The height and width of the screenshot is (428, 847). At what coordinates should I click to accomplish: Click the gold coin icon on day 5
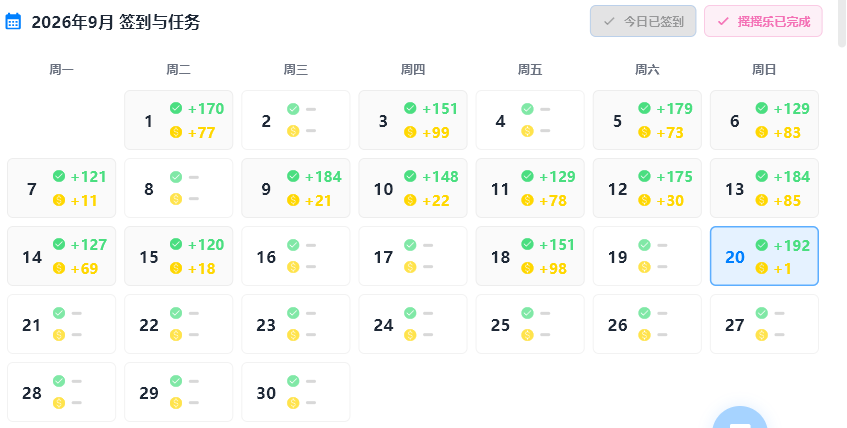644,132
